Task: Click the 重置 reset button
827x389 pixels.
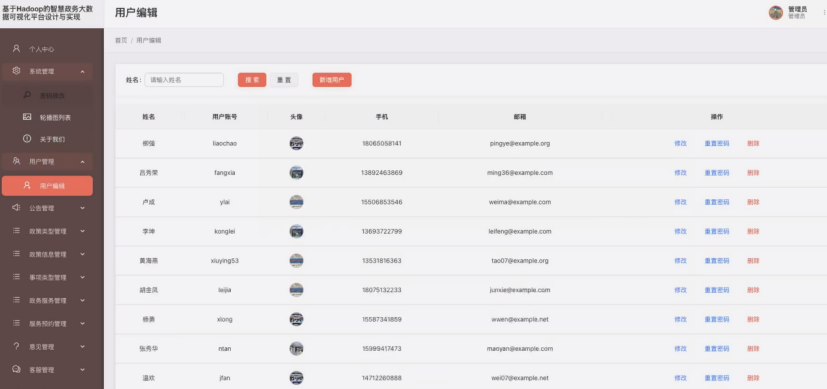Action: pos(284,80)
